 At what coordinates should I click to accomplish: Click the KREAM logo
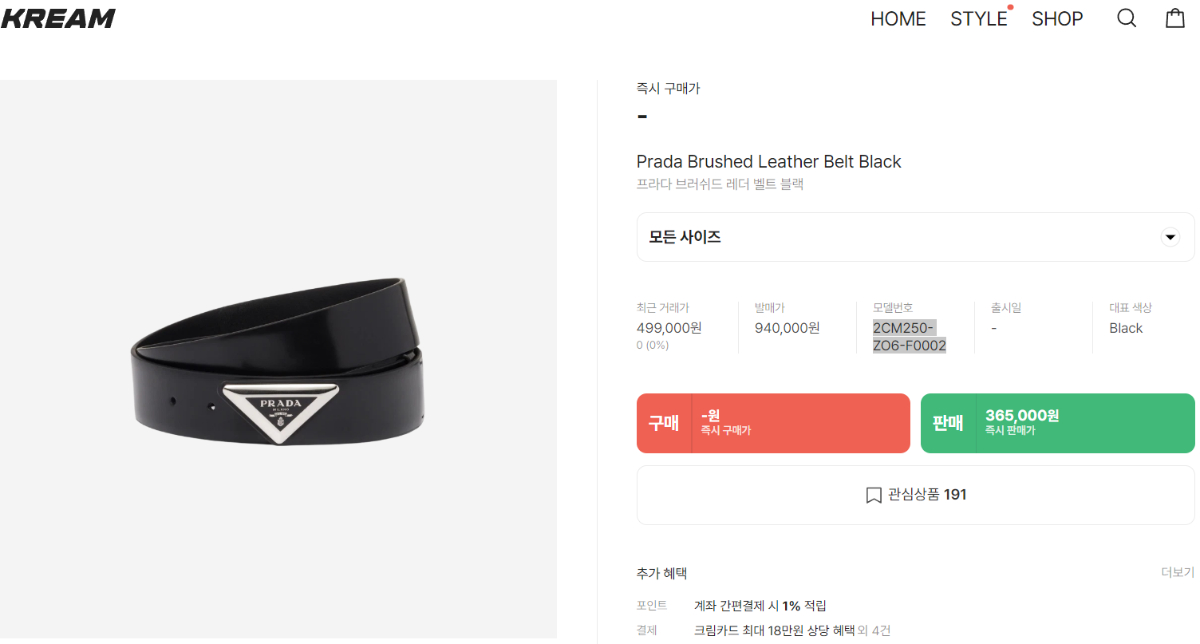click(58, 18)
